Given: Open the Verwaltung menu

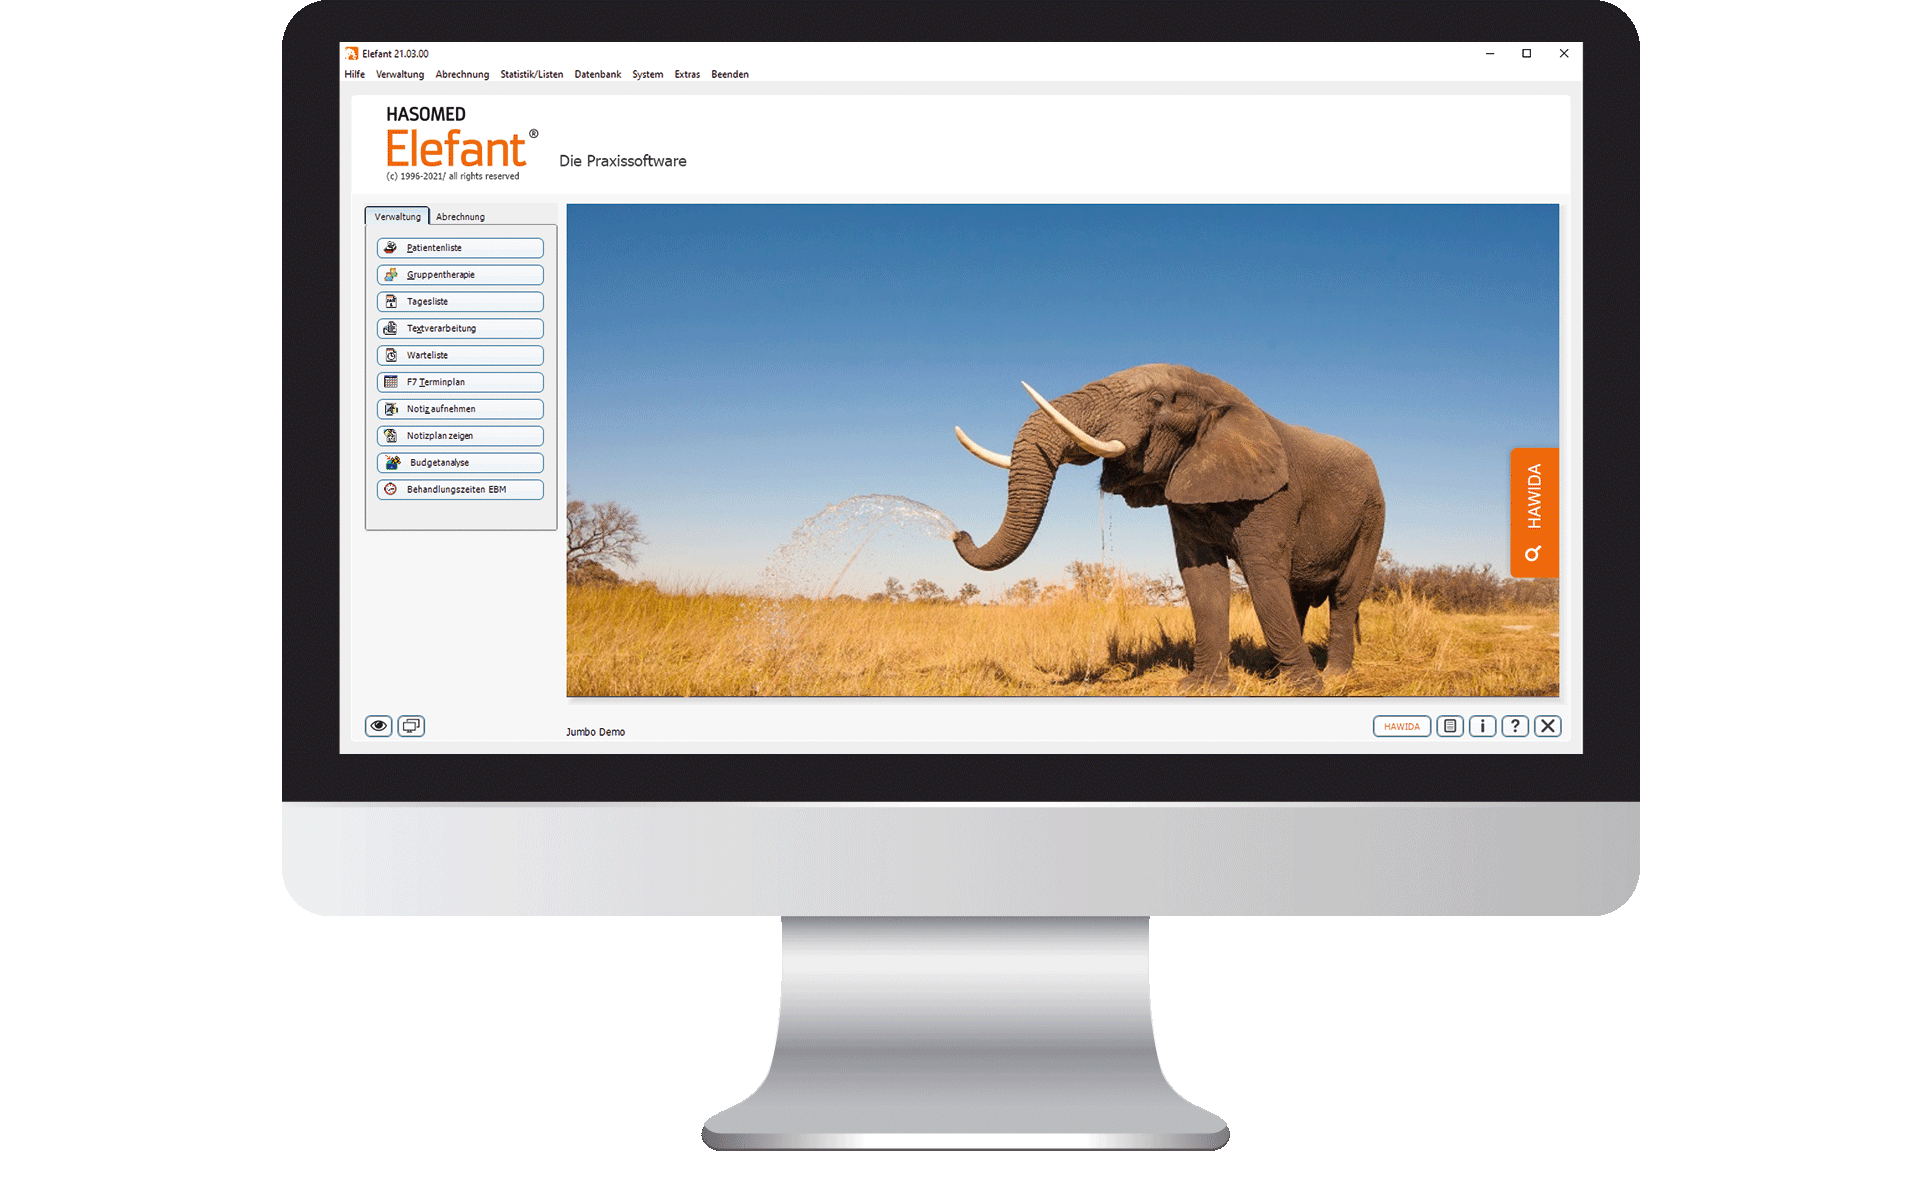Looking at the screenshot, I should pos(400,75).
